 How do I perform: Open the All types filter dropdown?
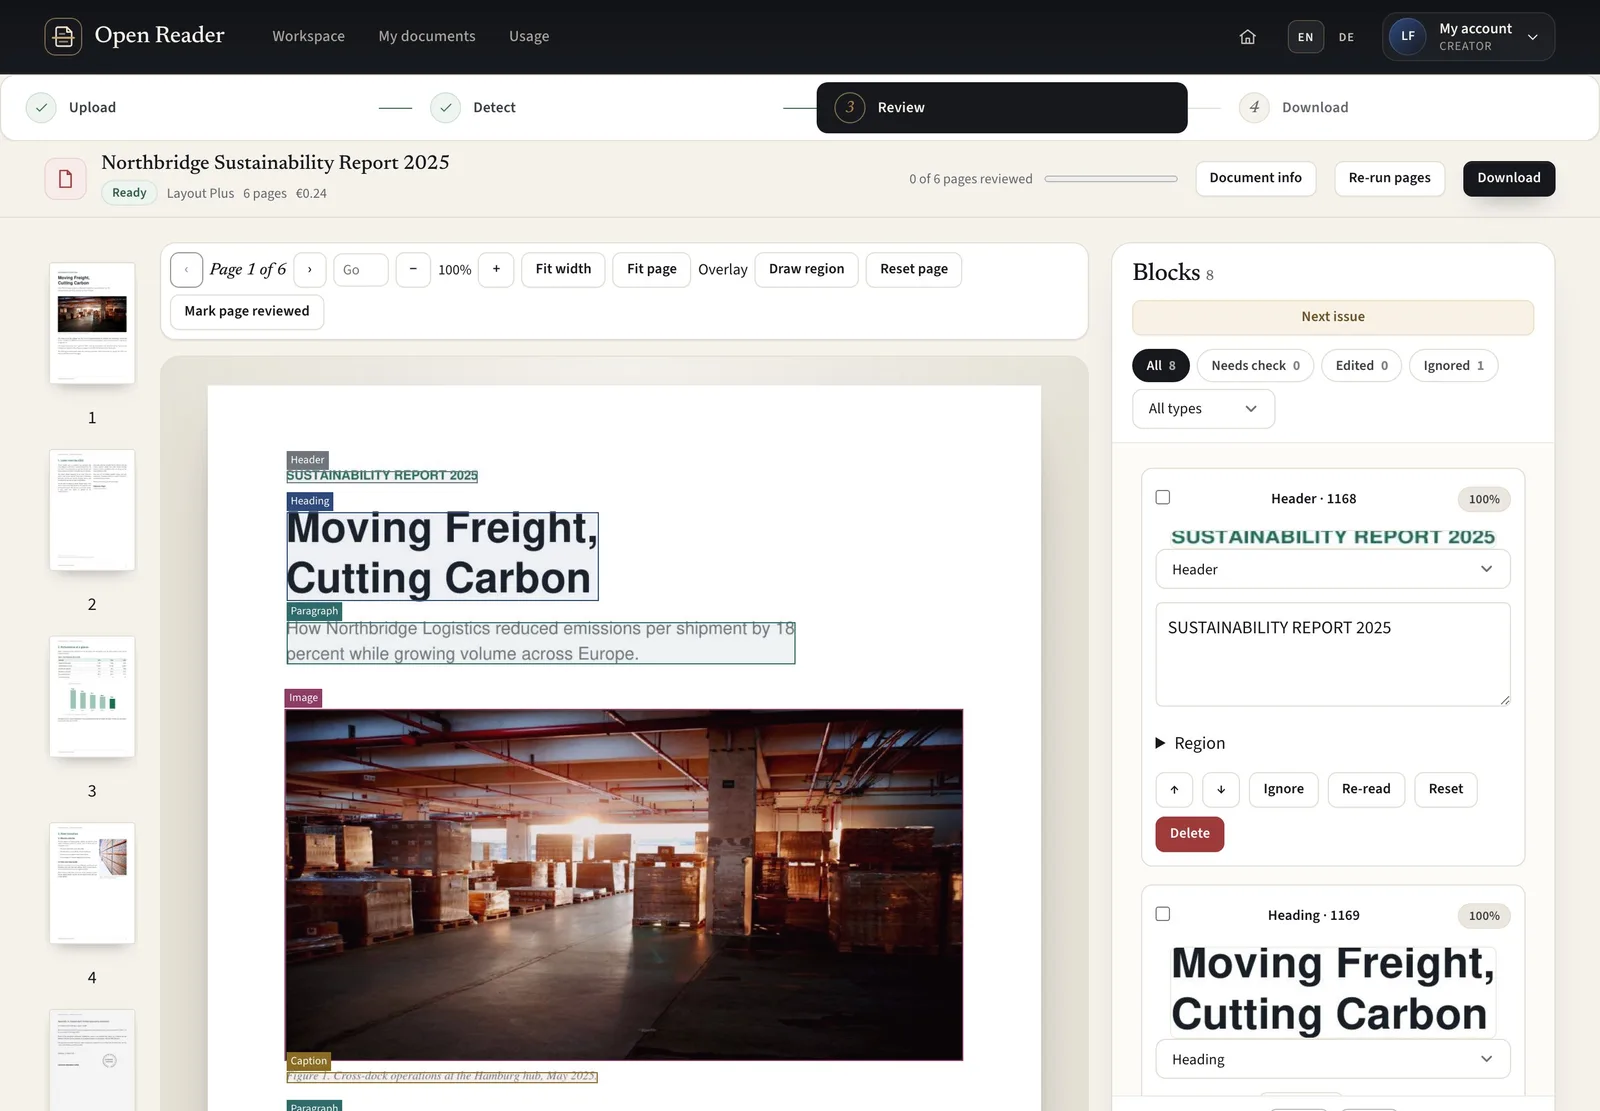1203,409
